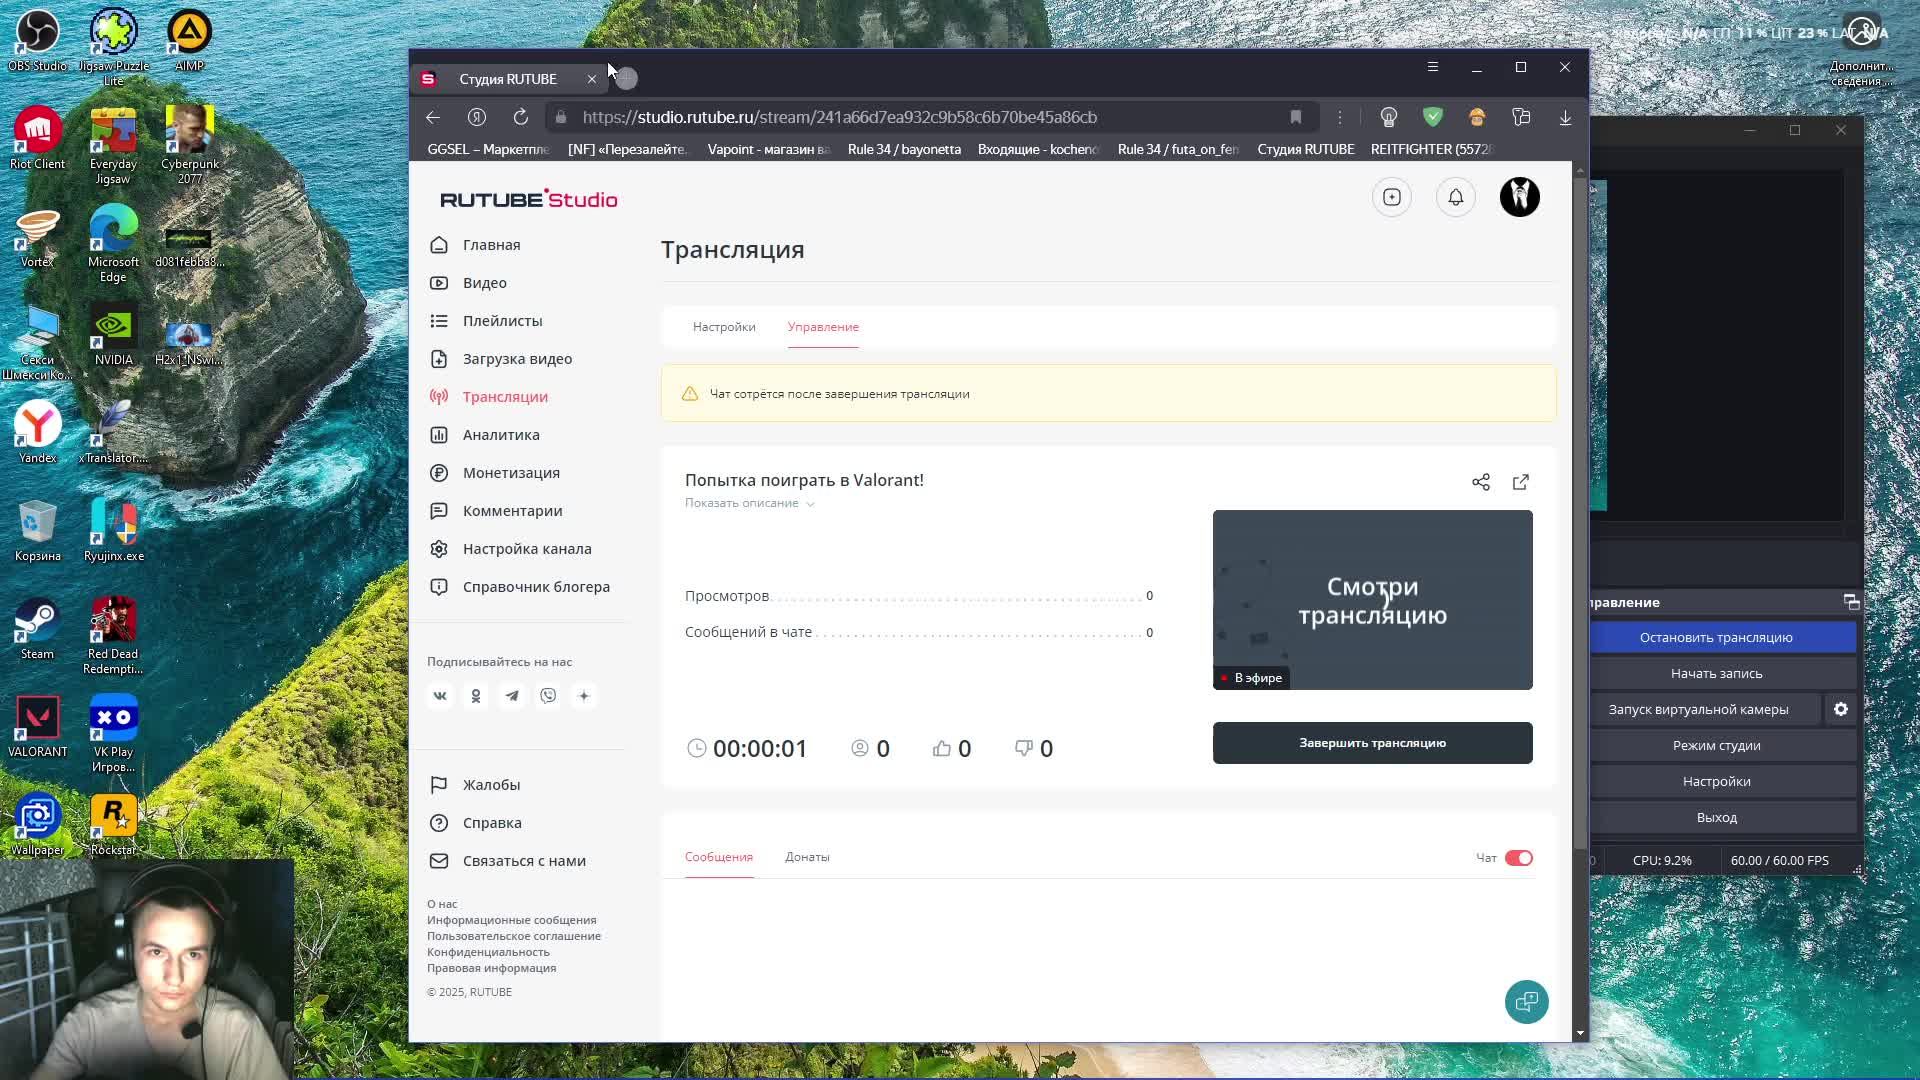This screenshot has height=1080, width=1920.
Task: Click the user avatar profile icon
Action: point(1519,197)
